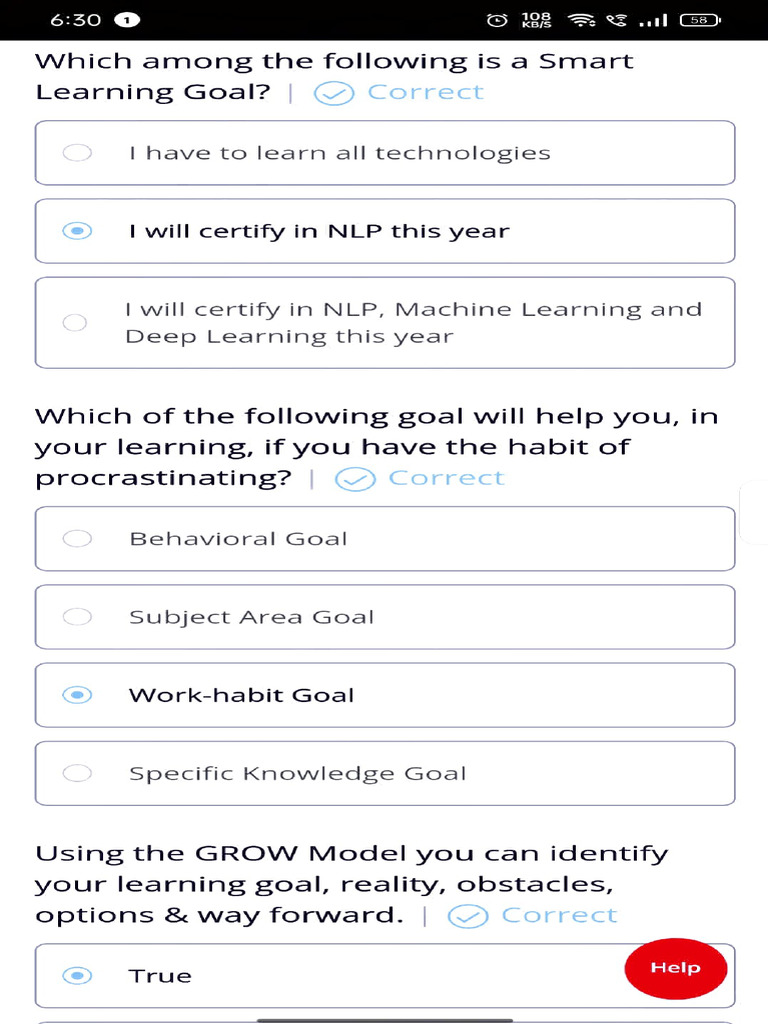Tap the Wi-Fi icon in status bar
Screen dimensions: 768x1024
point(581,20)
